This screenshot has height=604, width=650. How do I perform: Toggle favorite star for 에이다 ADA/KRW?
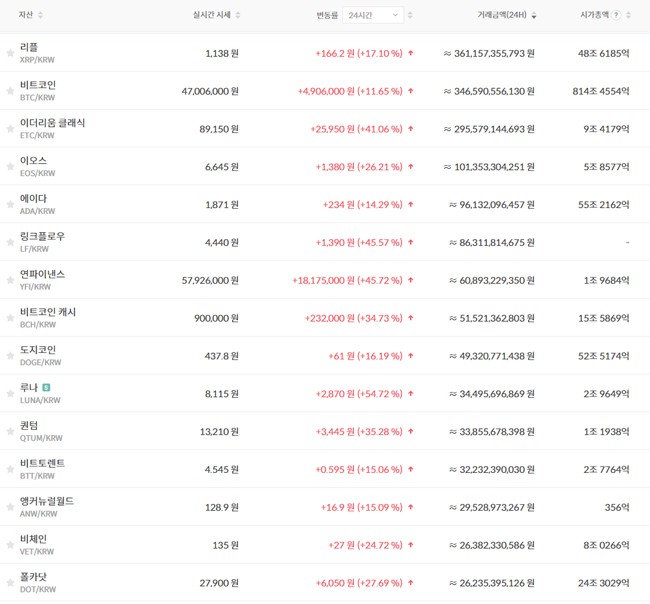(10, 204)
